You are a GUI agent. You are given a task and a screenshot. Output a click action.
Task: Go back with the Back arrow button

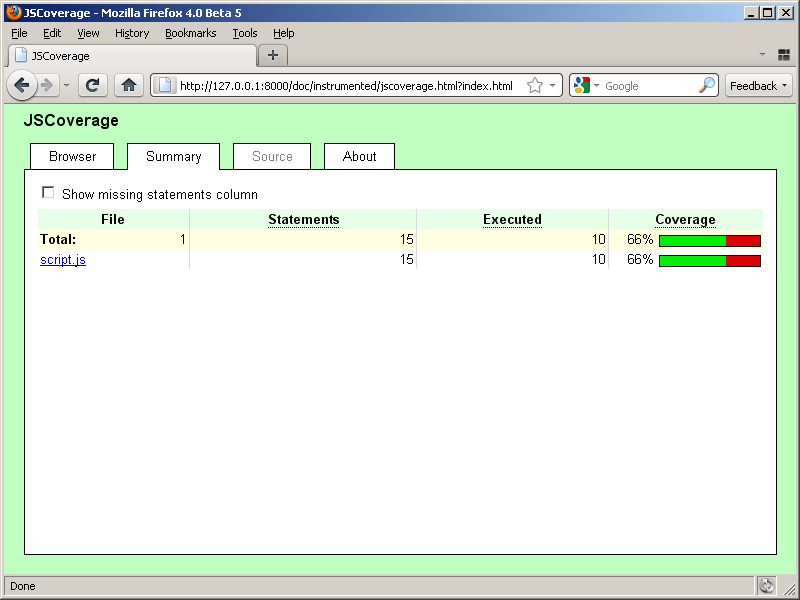tap(22, 85)
